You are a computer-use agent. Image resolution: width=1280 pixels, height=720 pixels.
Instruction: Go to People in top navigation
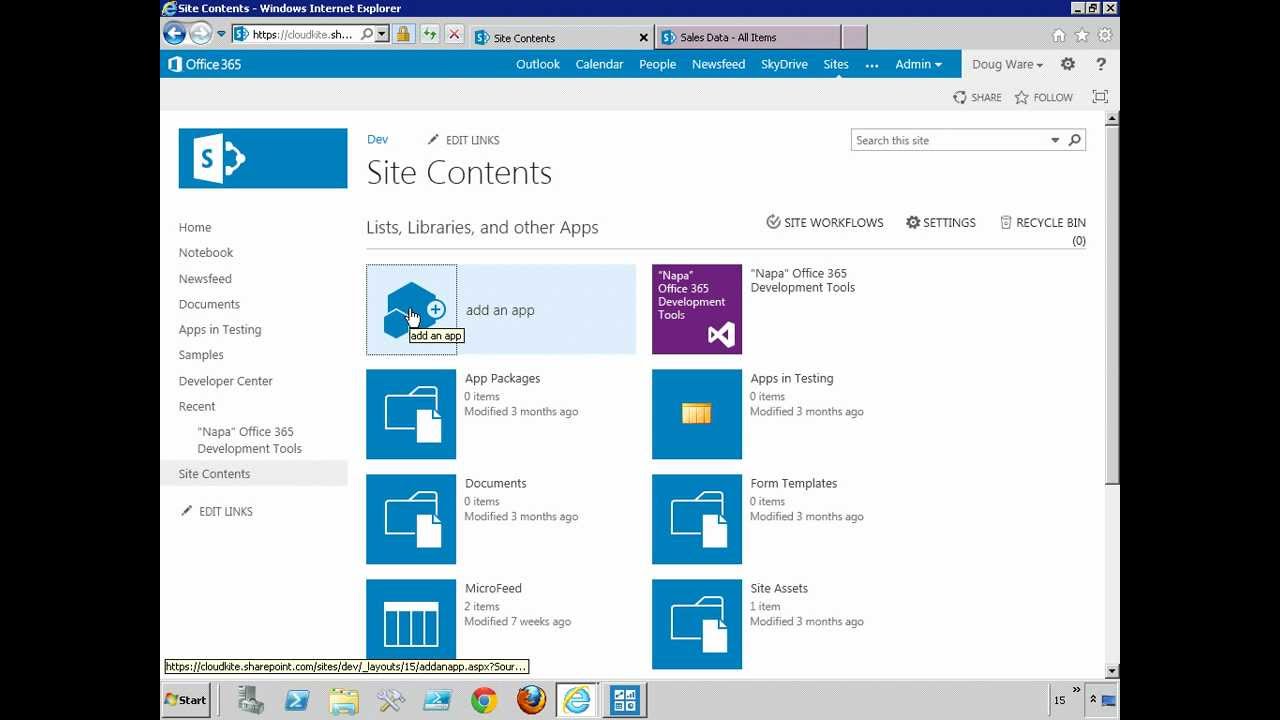coord(657,64)
